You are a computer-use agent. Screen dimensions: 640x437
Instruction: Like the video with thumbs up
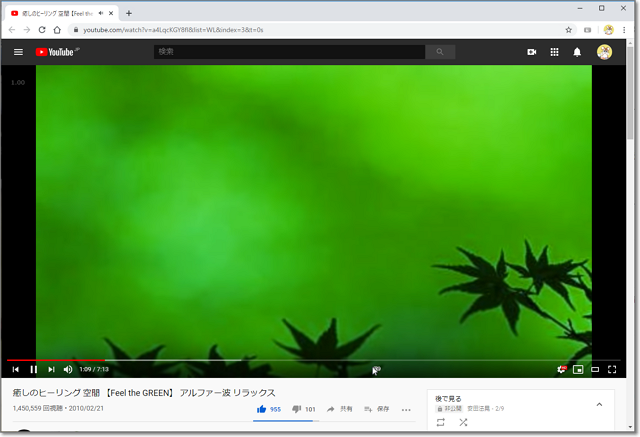point(262,409)
